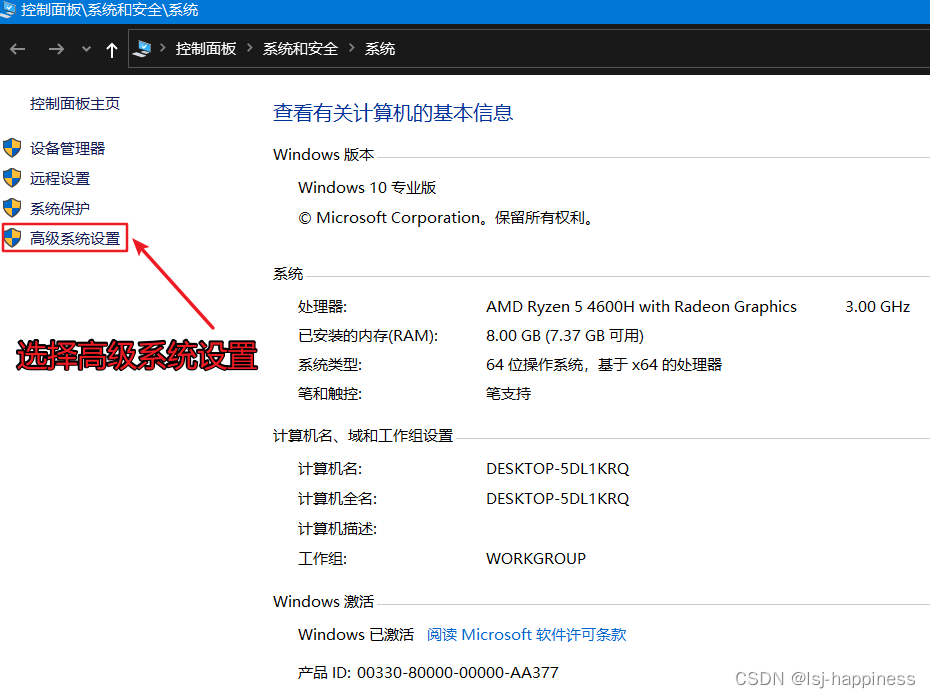930x698 pixels.
Task: Expand chevron before 控制面板 in breadcrumb
Action: click(163, 47)
